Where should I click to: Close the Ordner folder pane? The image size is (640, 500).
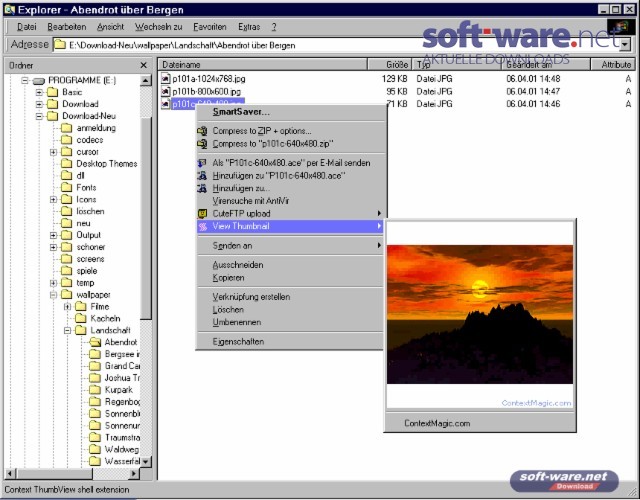click(x=143, y=65)
